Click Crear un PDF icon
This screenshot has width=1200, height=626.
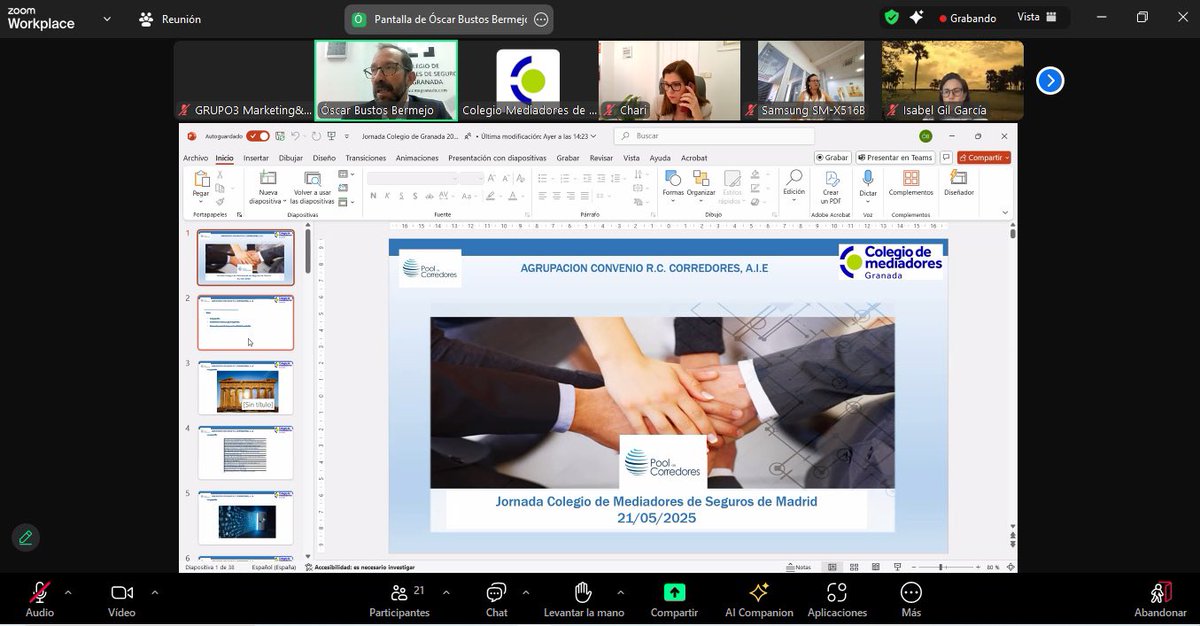pyautogui.click(x=831, y=178)
